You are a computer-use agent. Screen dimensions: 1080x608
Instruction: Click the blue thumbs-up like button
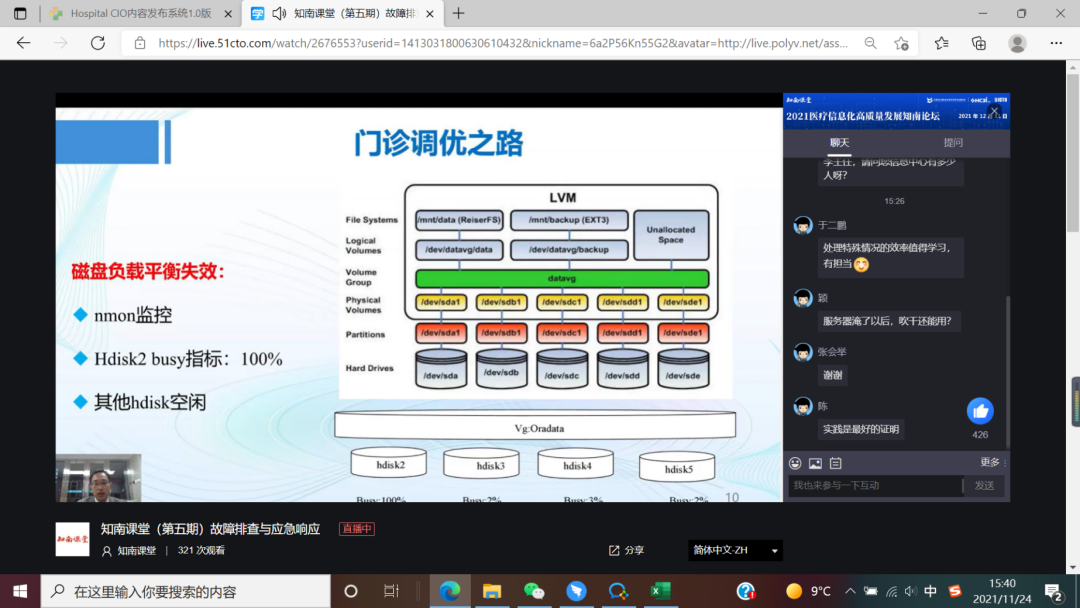tap(980, 411)
